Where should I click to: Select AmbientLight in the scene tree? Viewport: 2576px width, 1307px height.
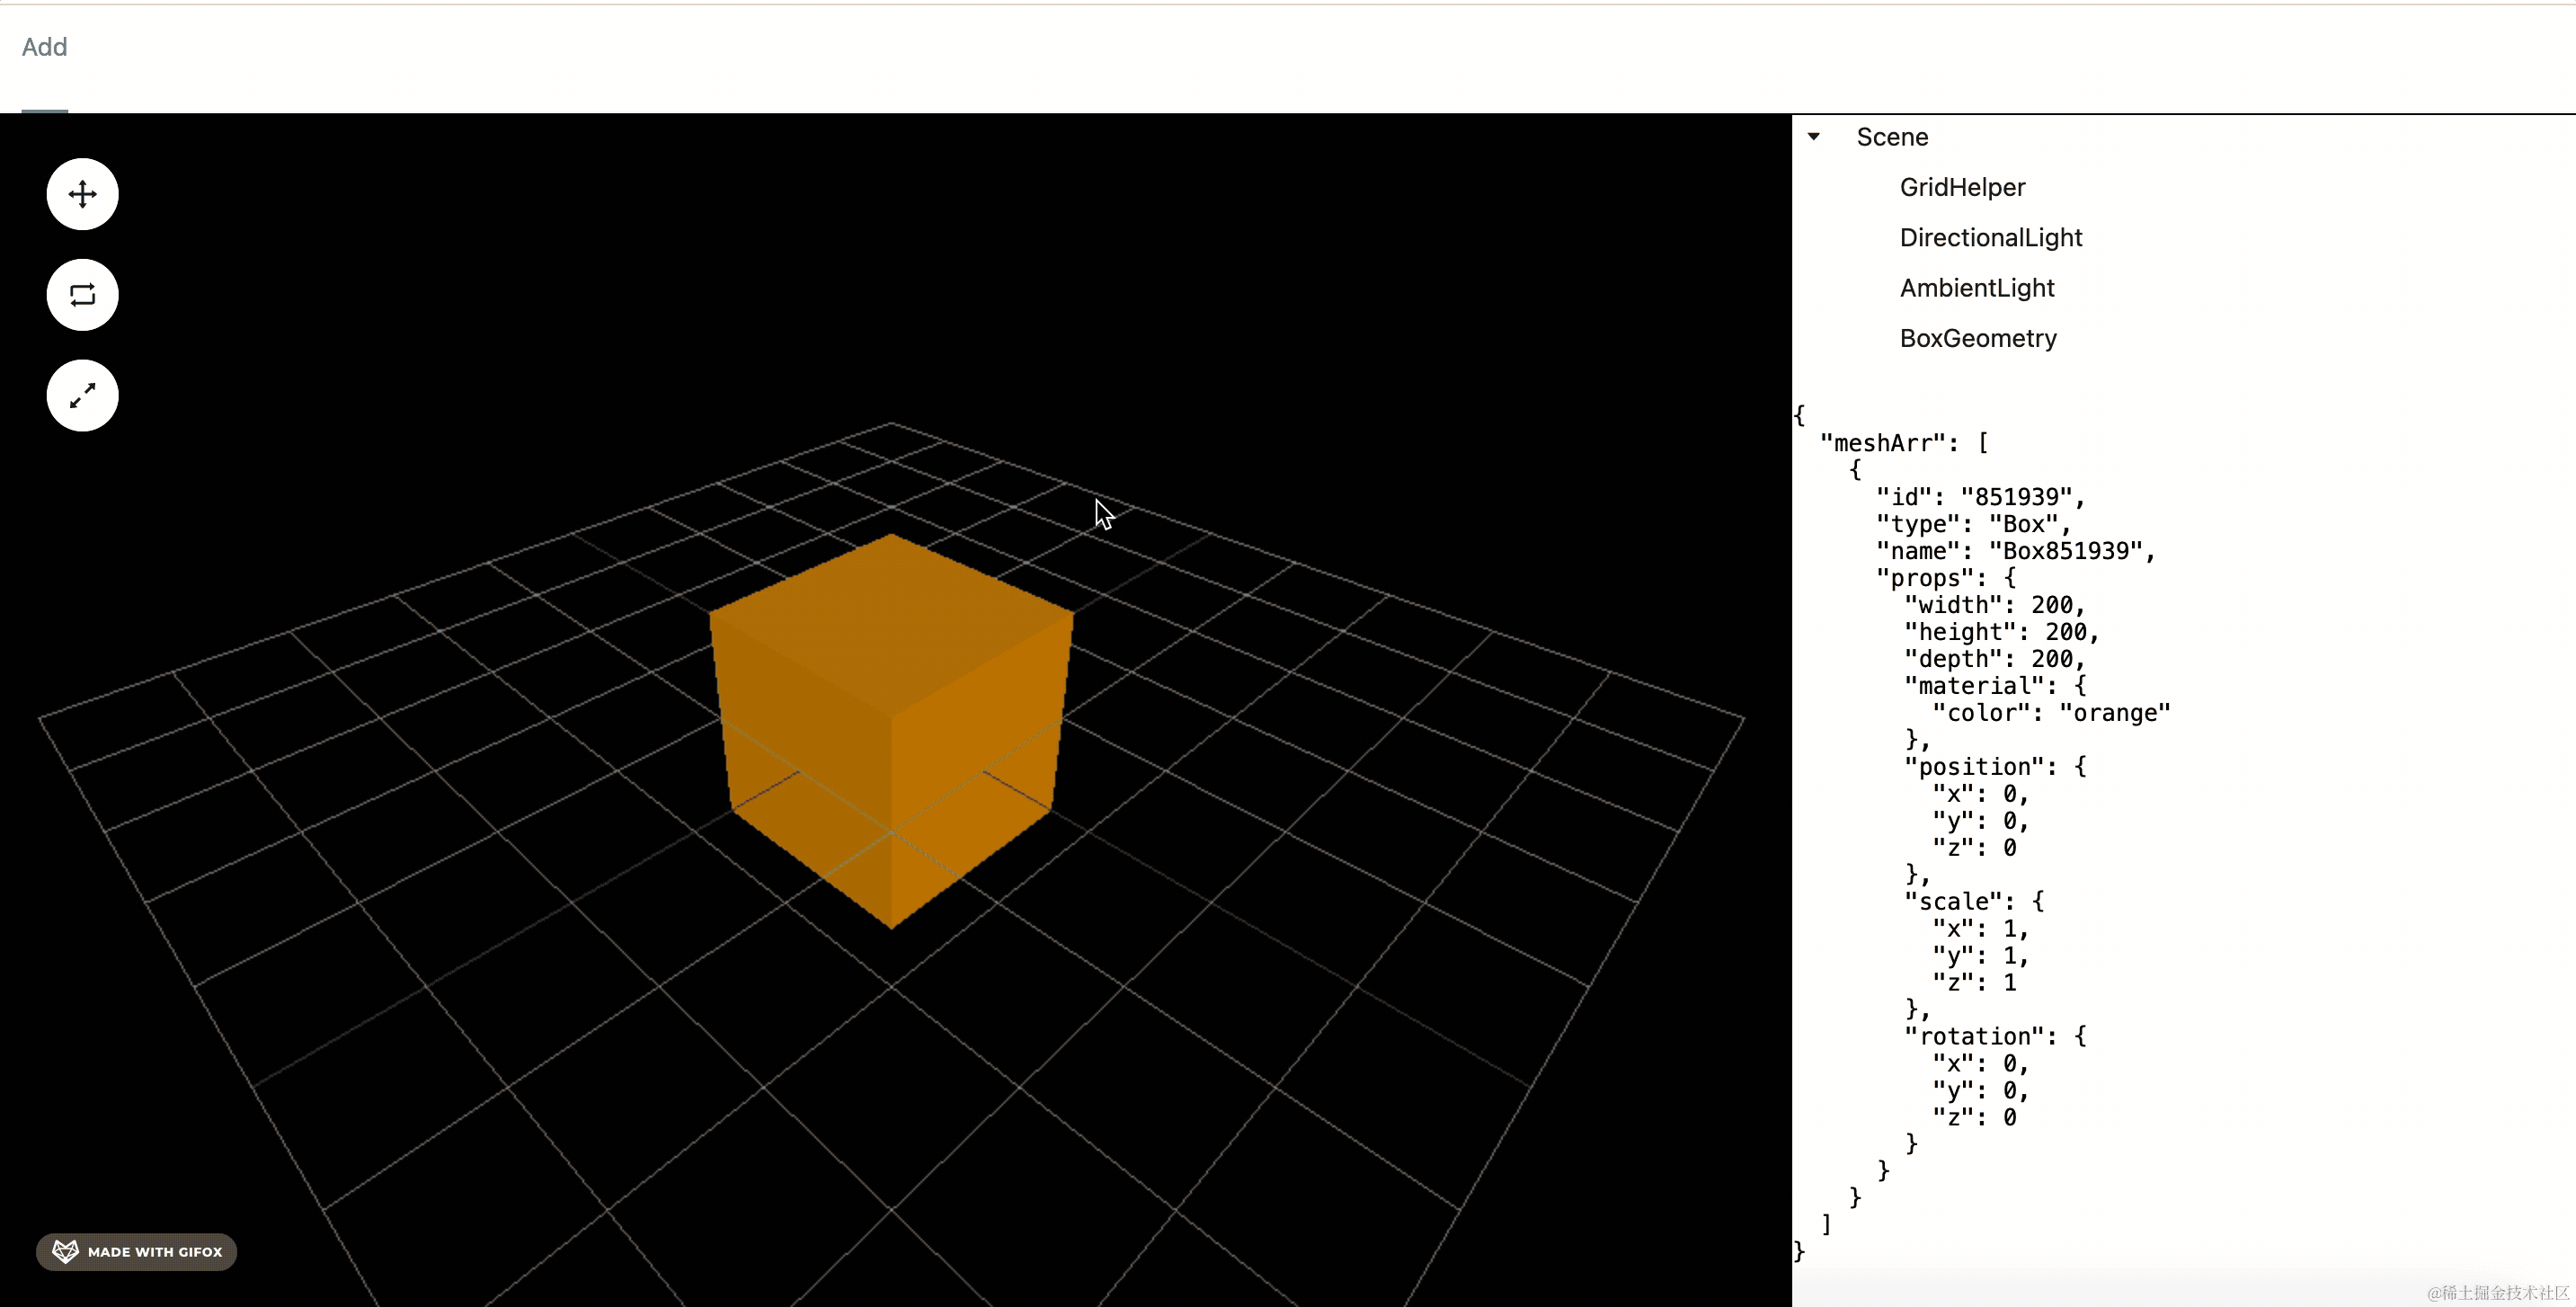[1976, 288]
